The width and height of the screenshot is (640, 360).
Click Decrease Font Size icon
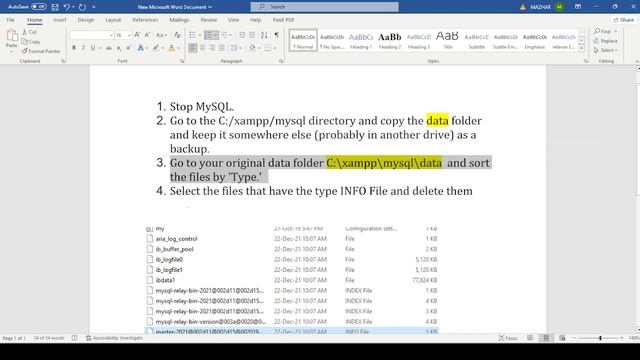147,35
